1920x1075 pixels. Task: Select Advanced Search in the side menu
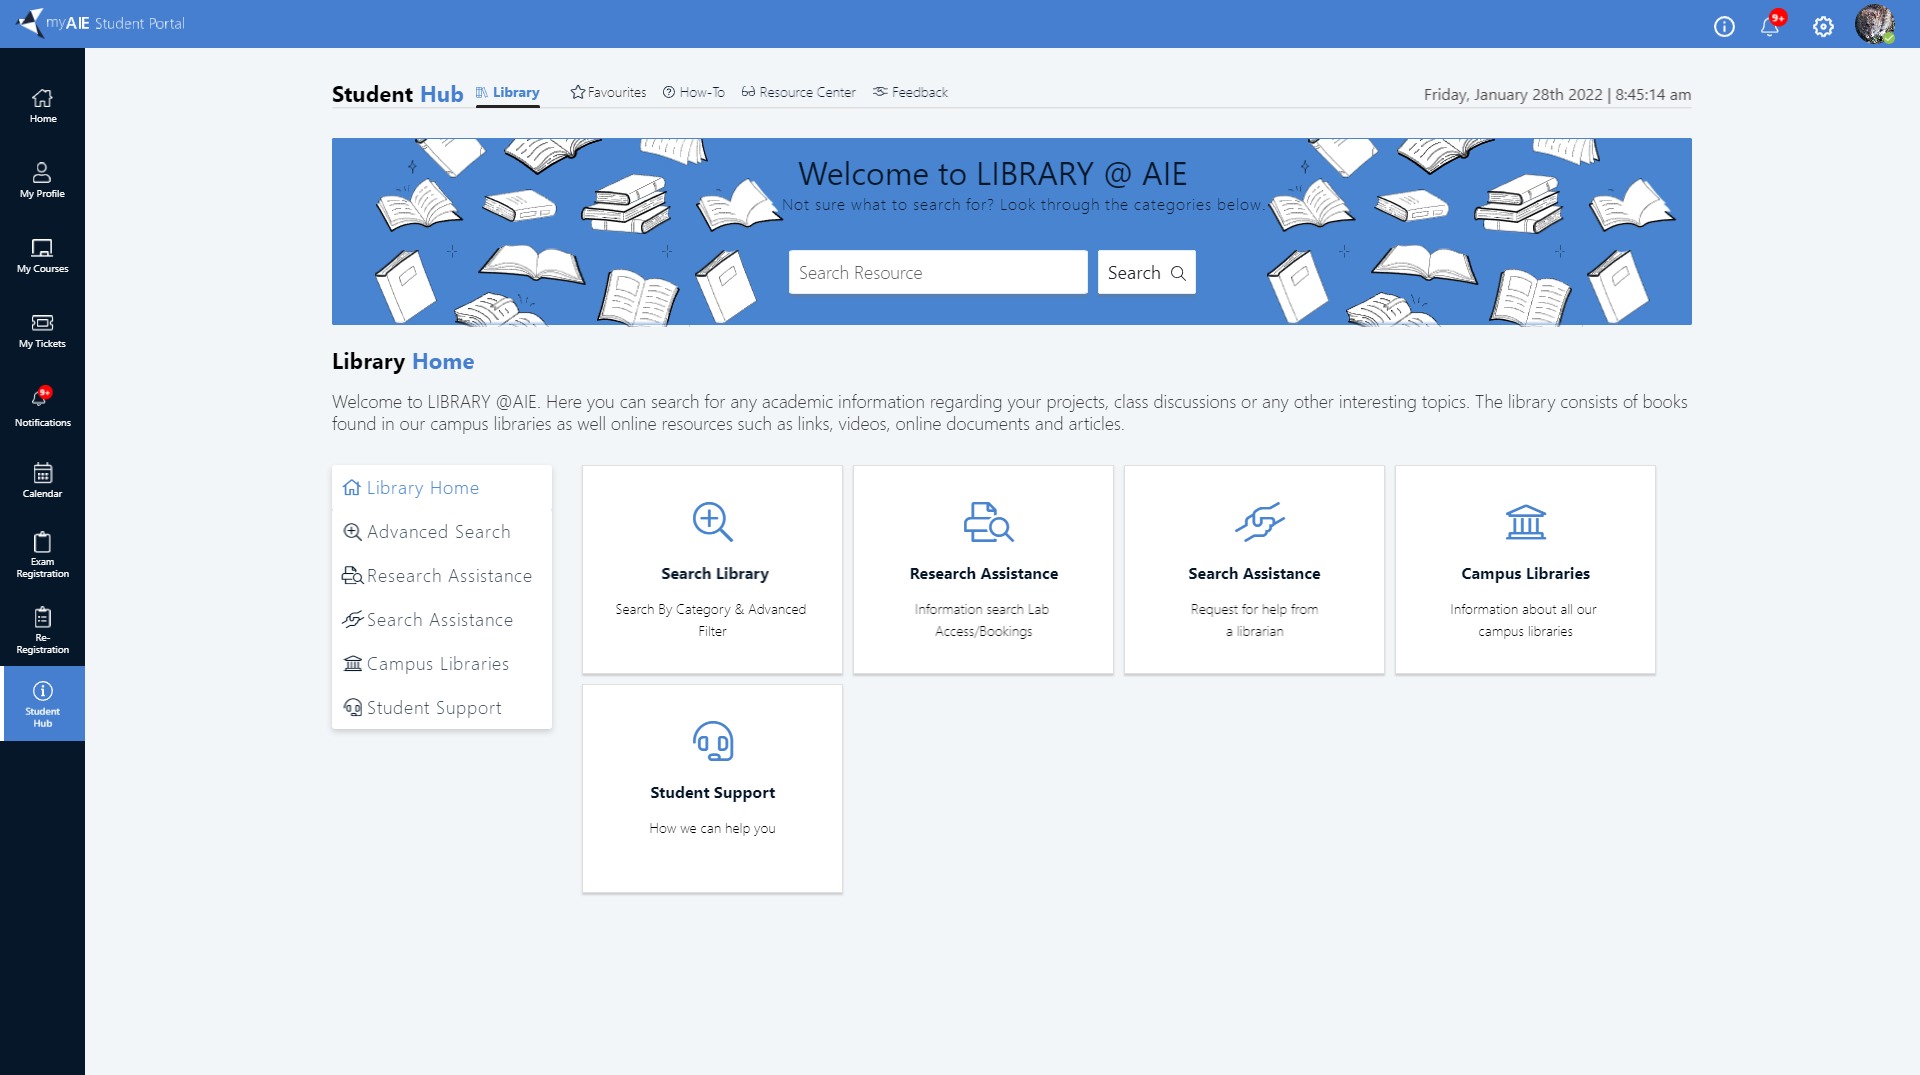coord(442,532)
